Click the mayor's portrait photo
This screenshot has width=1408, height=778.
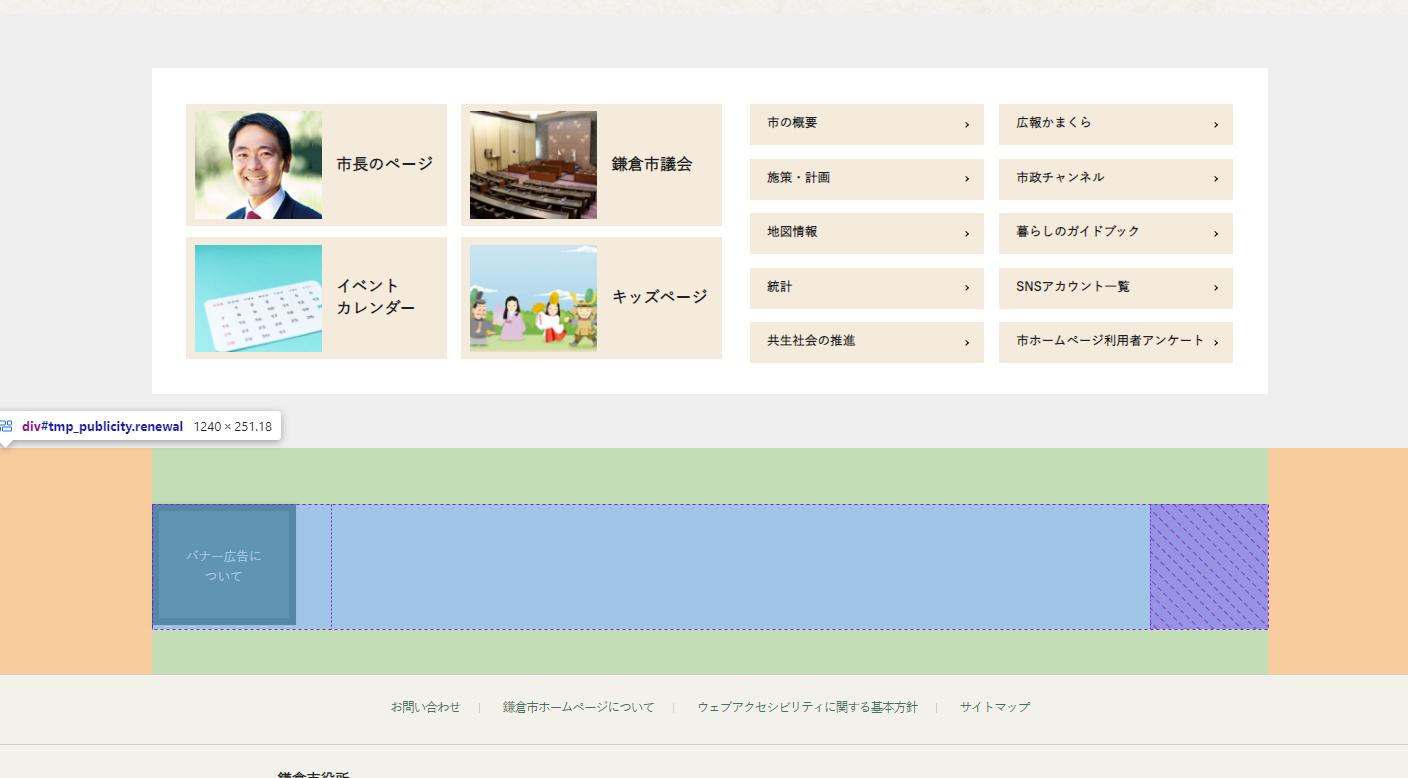[x=258, y=165]
